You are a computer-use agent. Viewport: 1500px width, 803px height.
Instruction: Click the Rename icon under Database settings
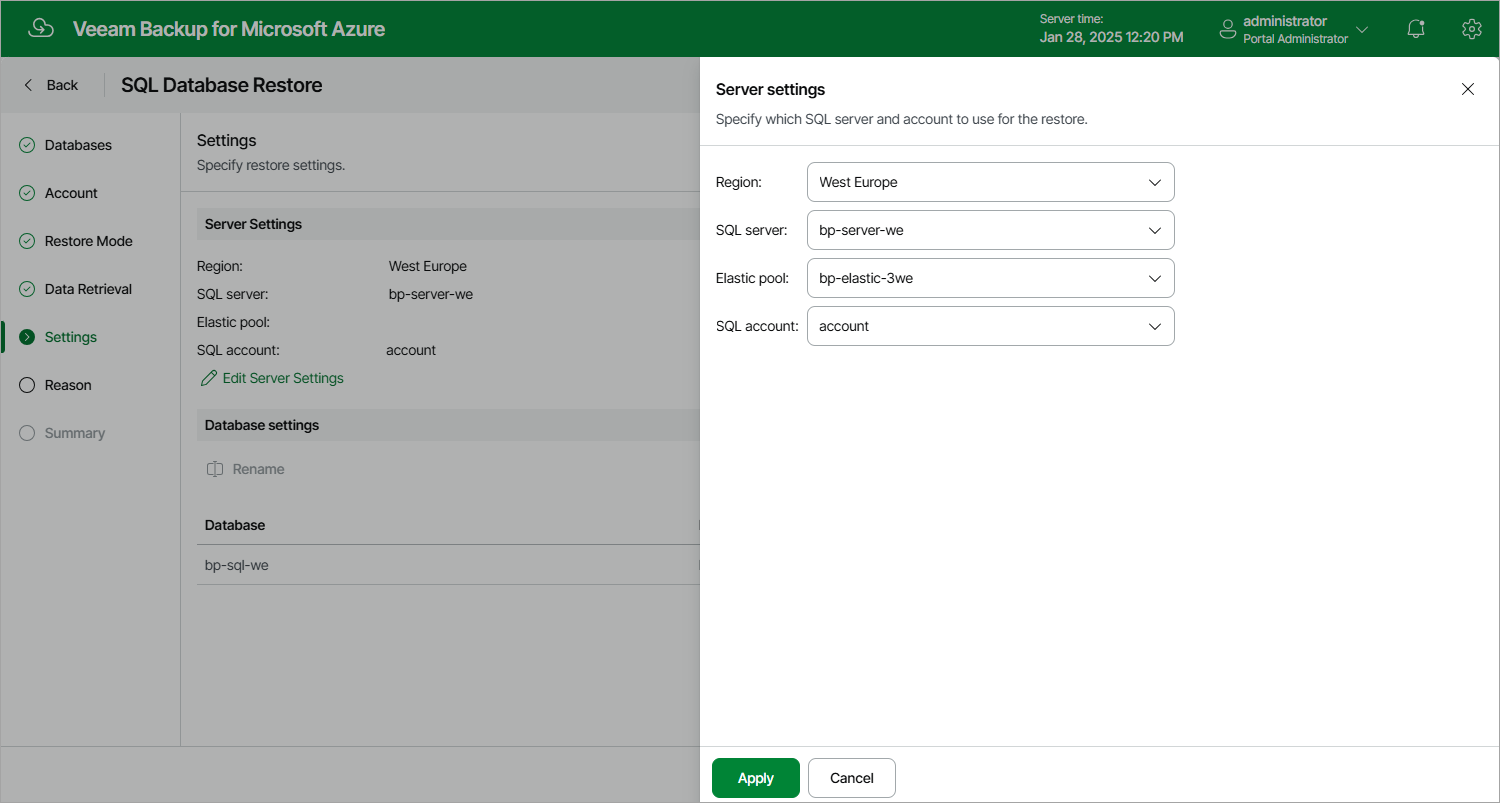pos(215,469)
